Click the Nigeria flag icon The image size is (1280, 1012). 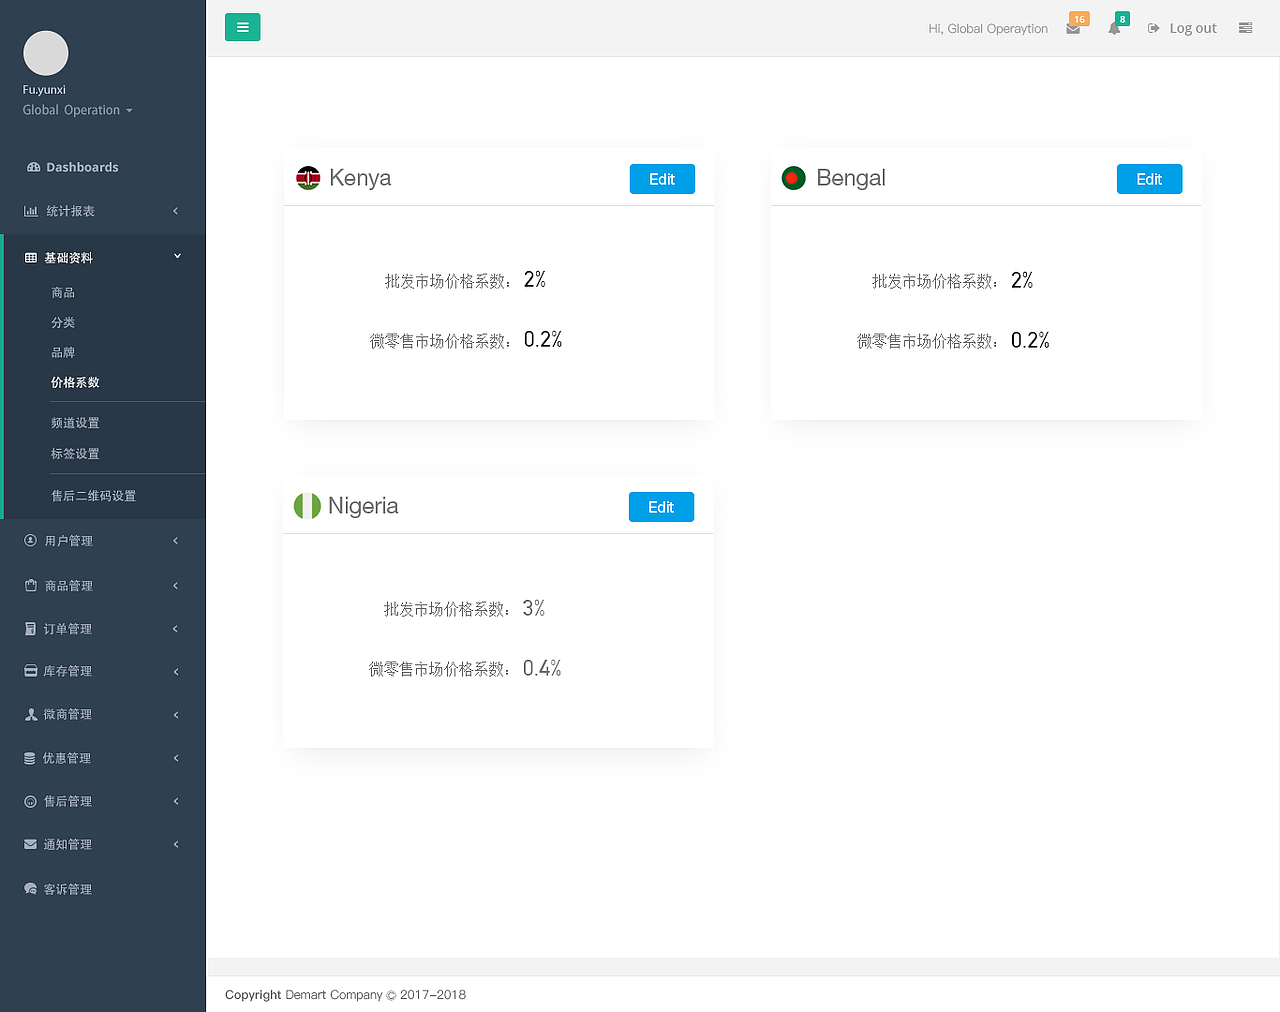(307, 506)
